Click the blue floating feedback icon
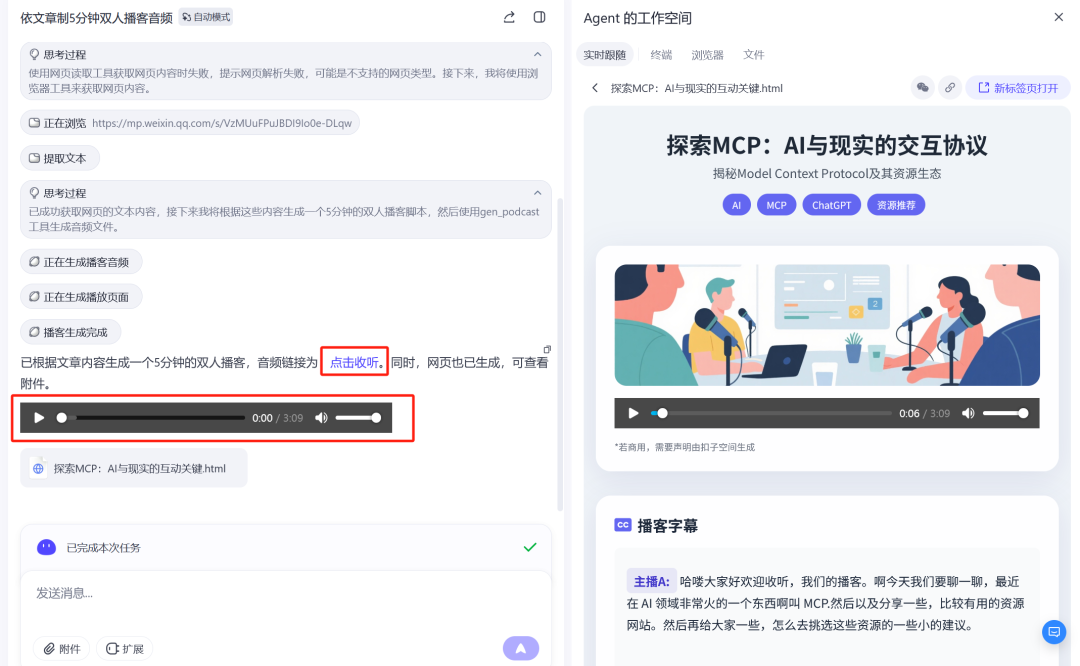Viewport: 1080px width, 666px height. point(1054,632)
